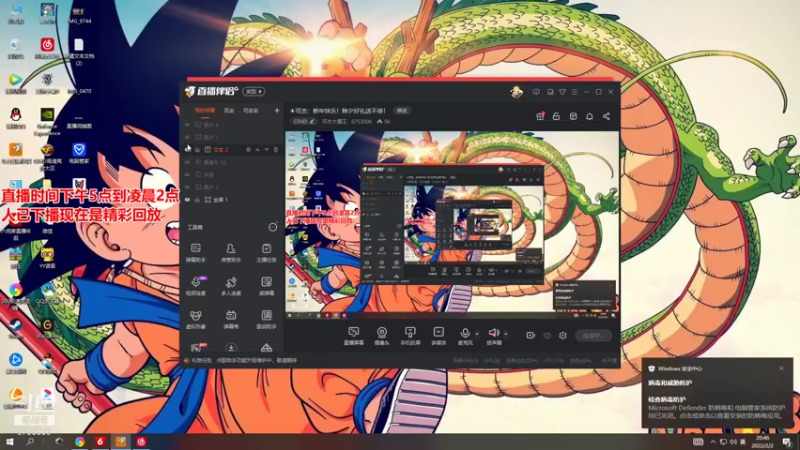Move 文本 2 source up

(257, 149)
